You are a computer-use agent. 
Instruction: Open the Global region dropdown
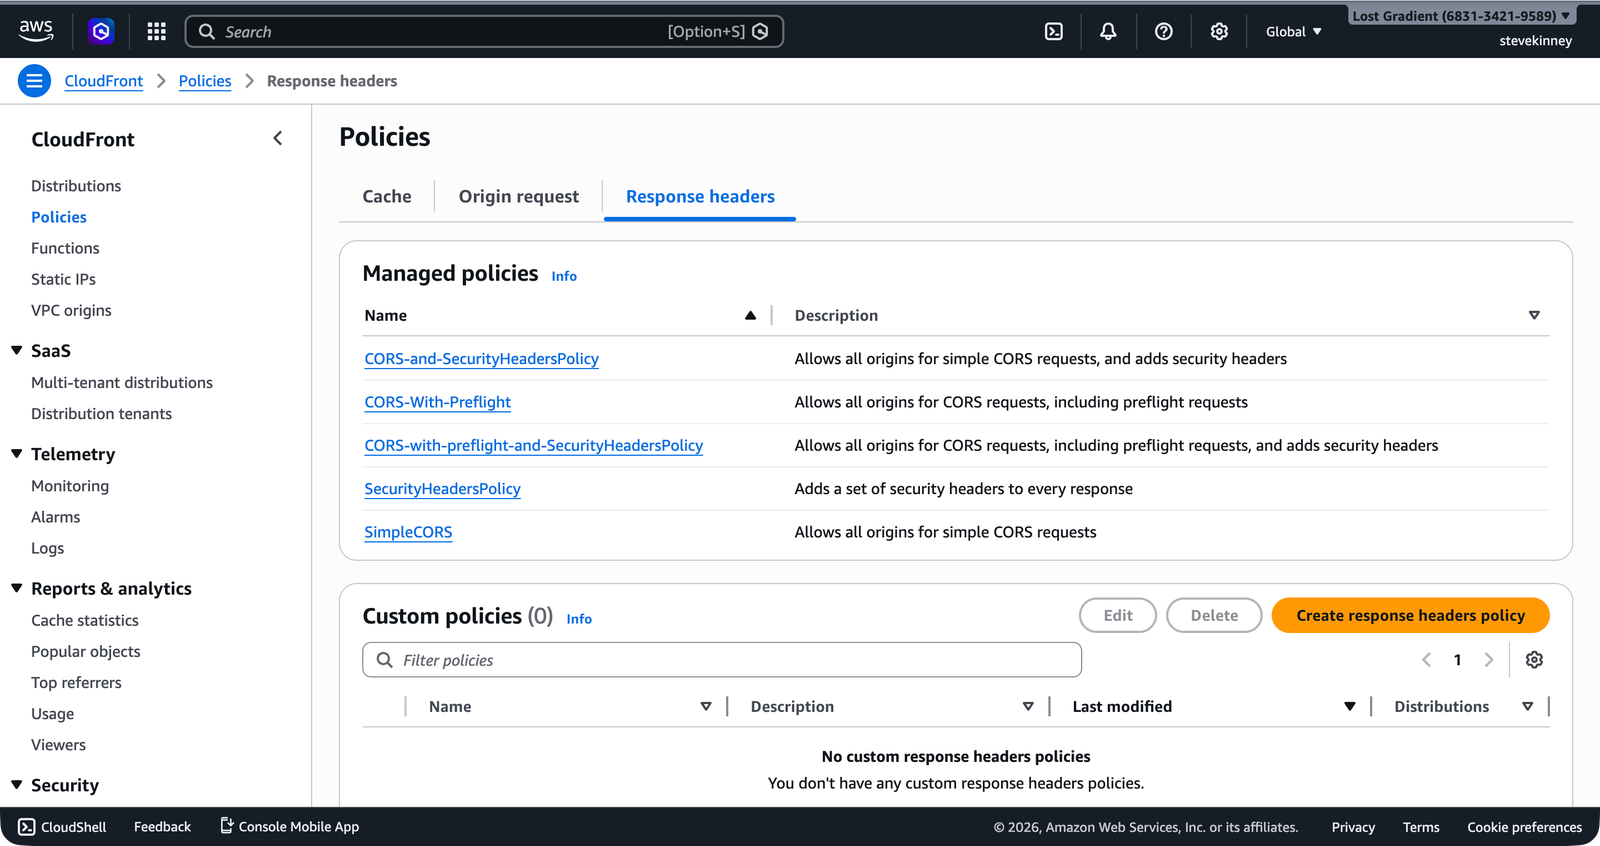coord(1293,32)
